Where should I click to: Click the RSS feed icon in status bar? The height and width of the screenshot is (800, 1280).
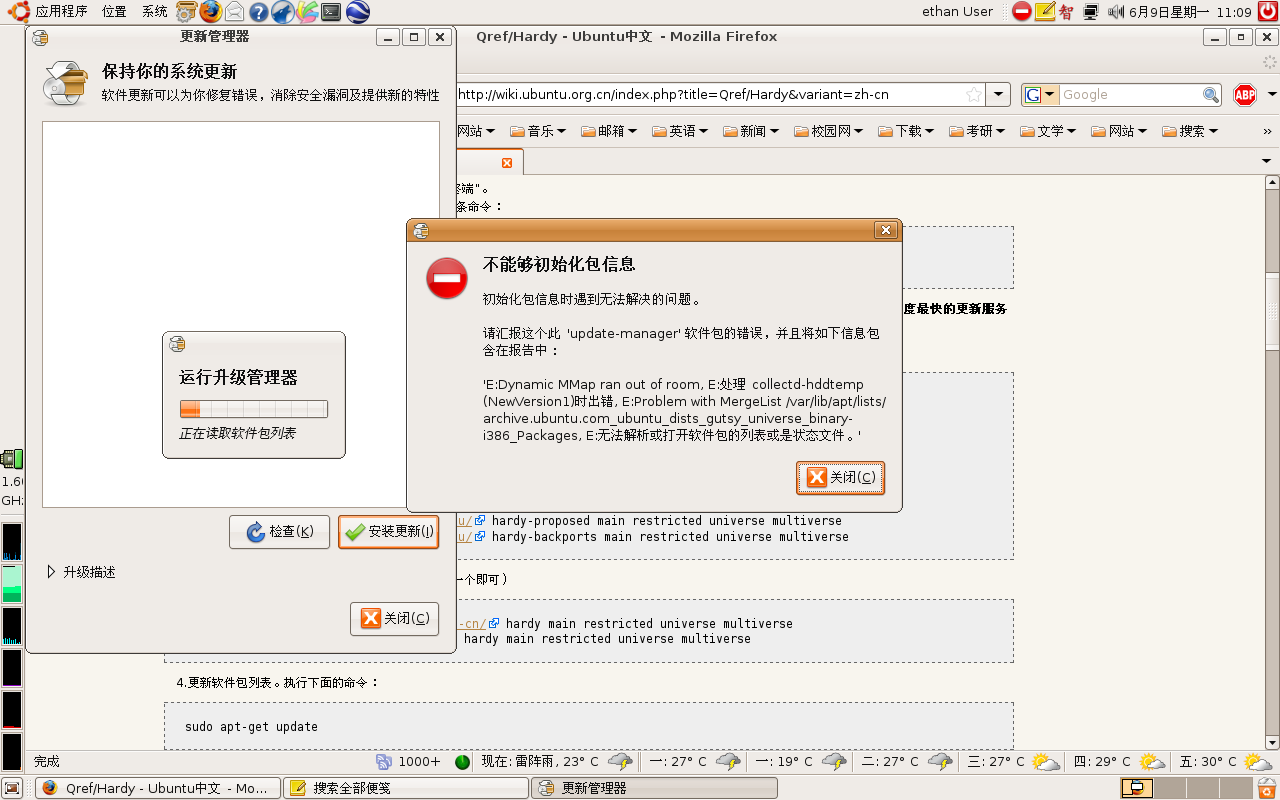point(384,762)
